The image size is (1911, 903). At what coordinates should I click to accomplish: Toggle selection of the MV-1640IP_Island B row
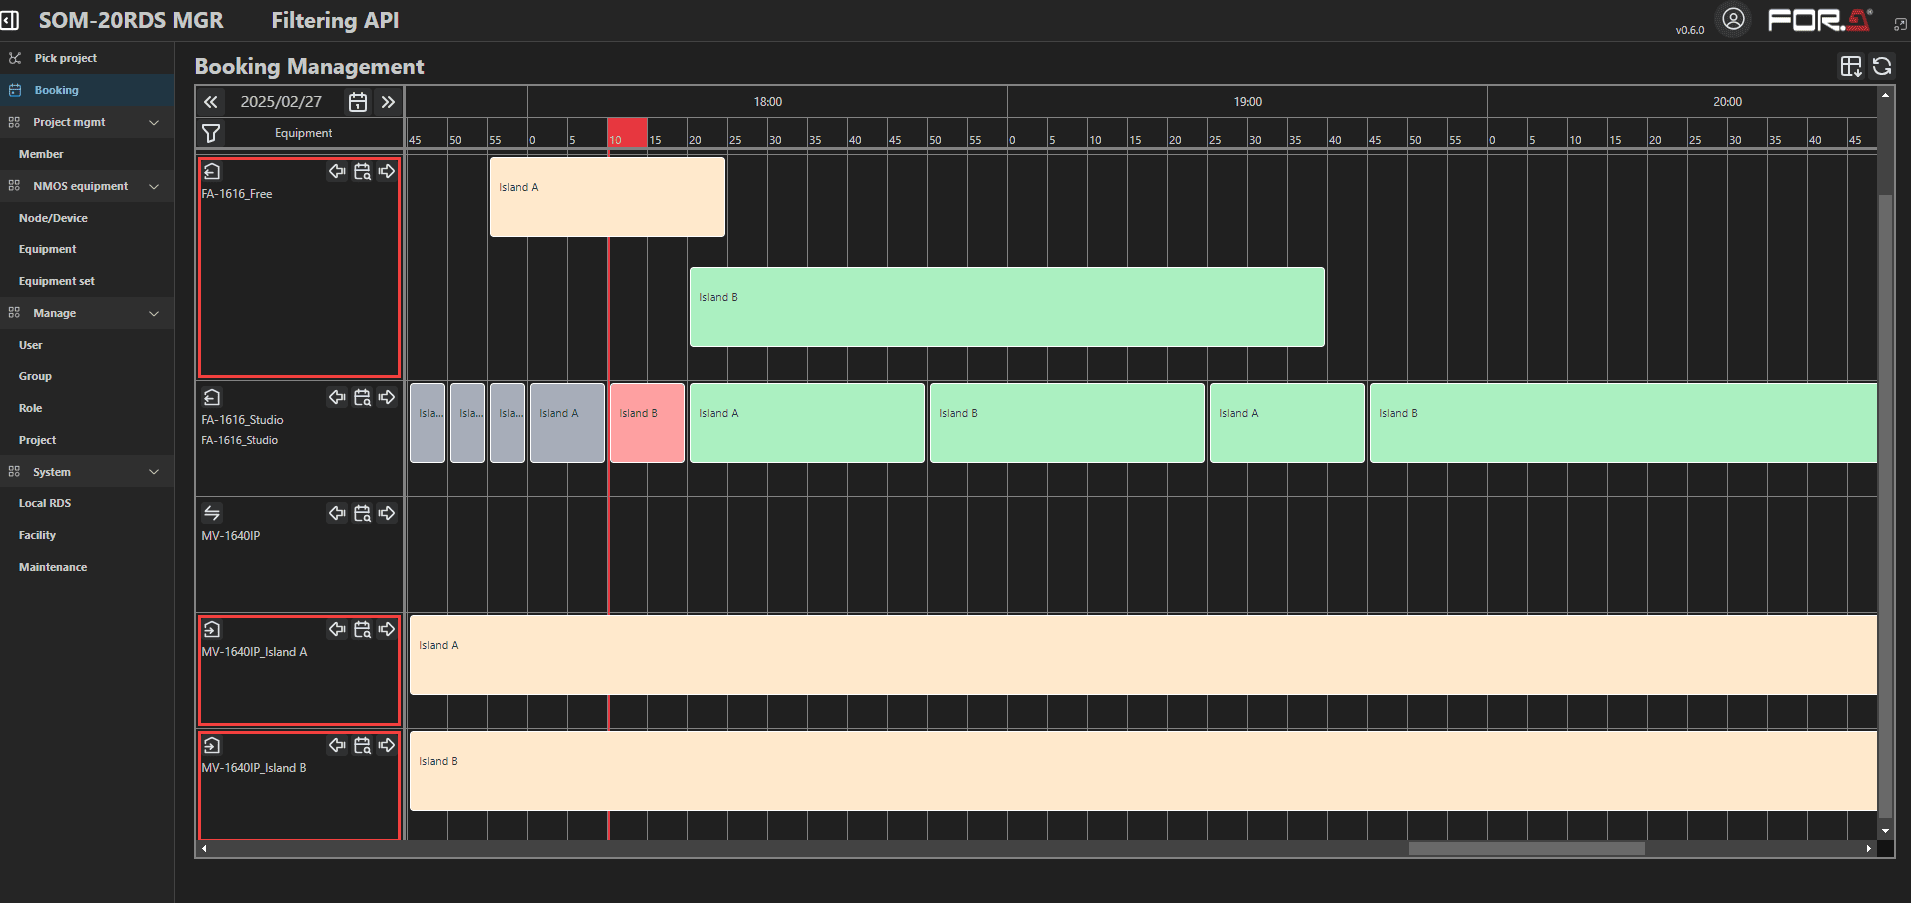(212, 745)
